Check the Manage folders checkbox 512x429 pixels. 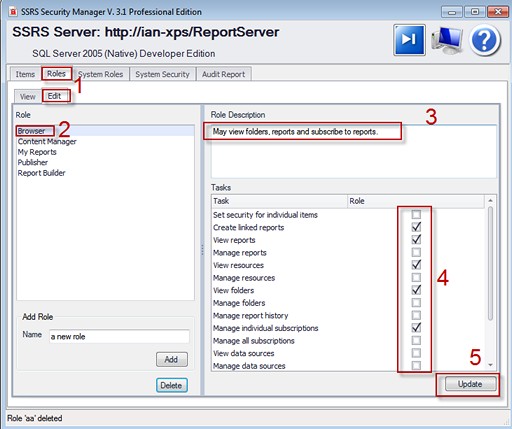(416, 303)
